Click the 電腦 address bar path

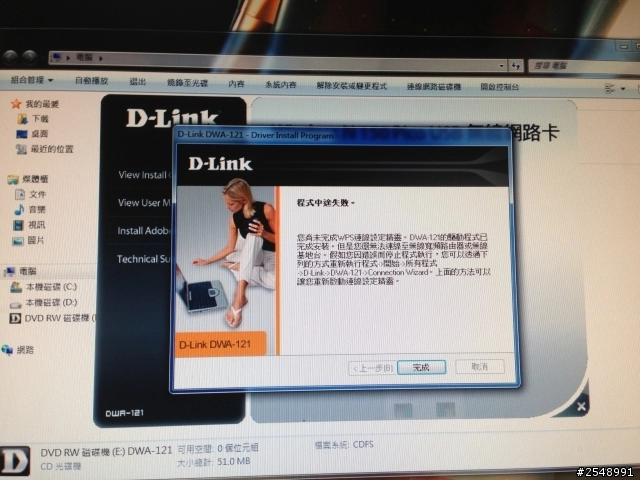84,58
